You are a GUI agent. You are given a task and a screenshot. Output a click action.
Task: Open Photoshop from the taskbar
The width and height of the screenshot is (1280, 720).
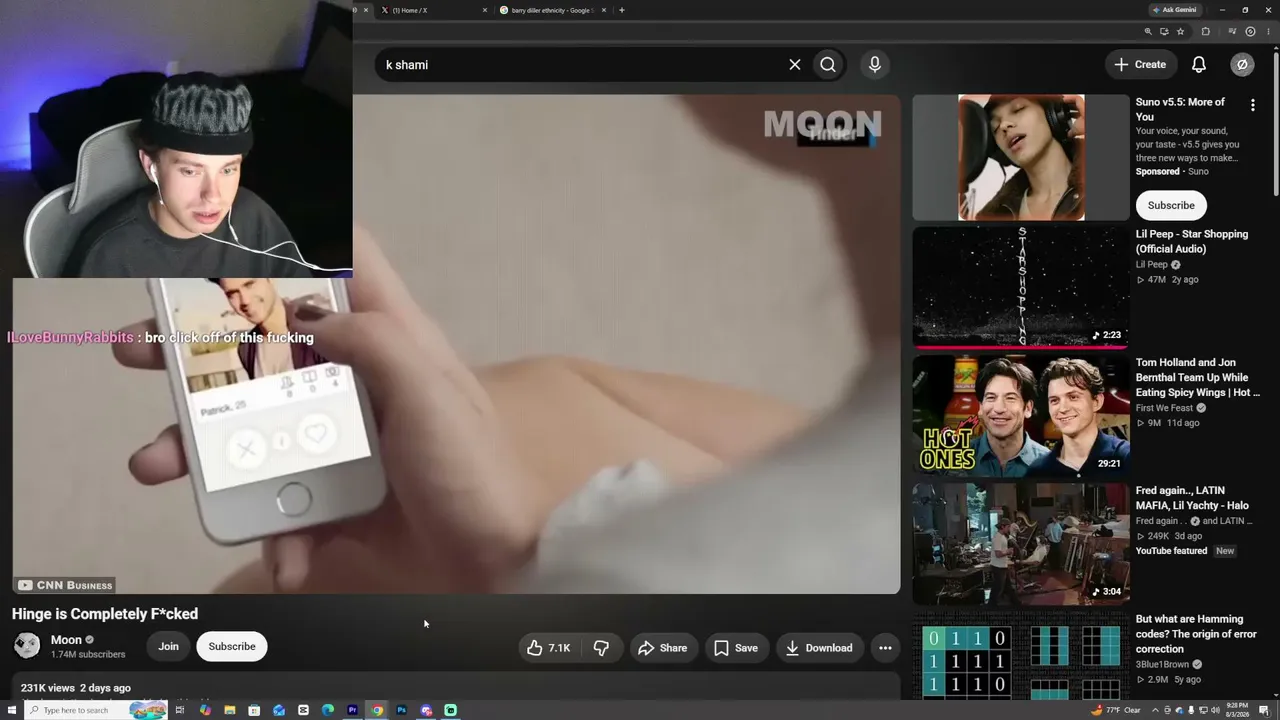(x=401, y=710)
